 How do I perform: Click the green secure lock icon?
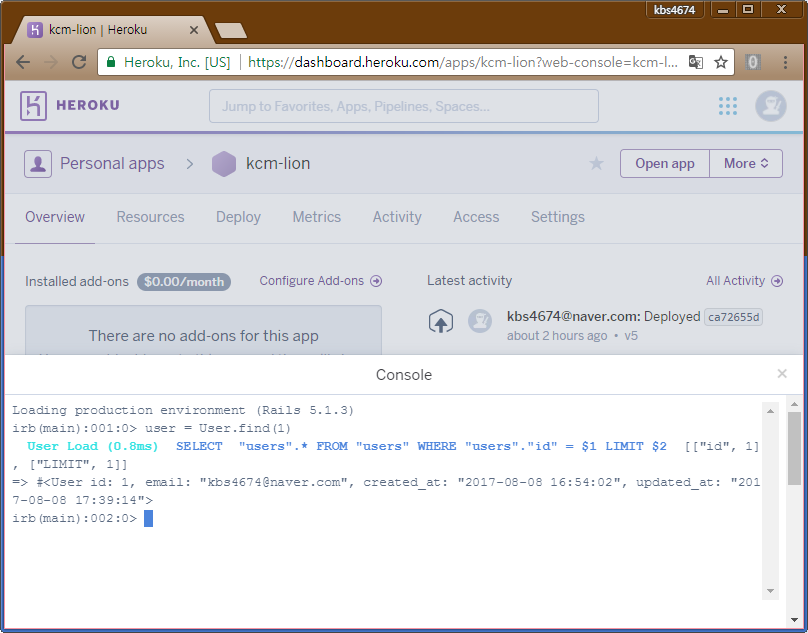tap(111, 62)
